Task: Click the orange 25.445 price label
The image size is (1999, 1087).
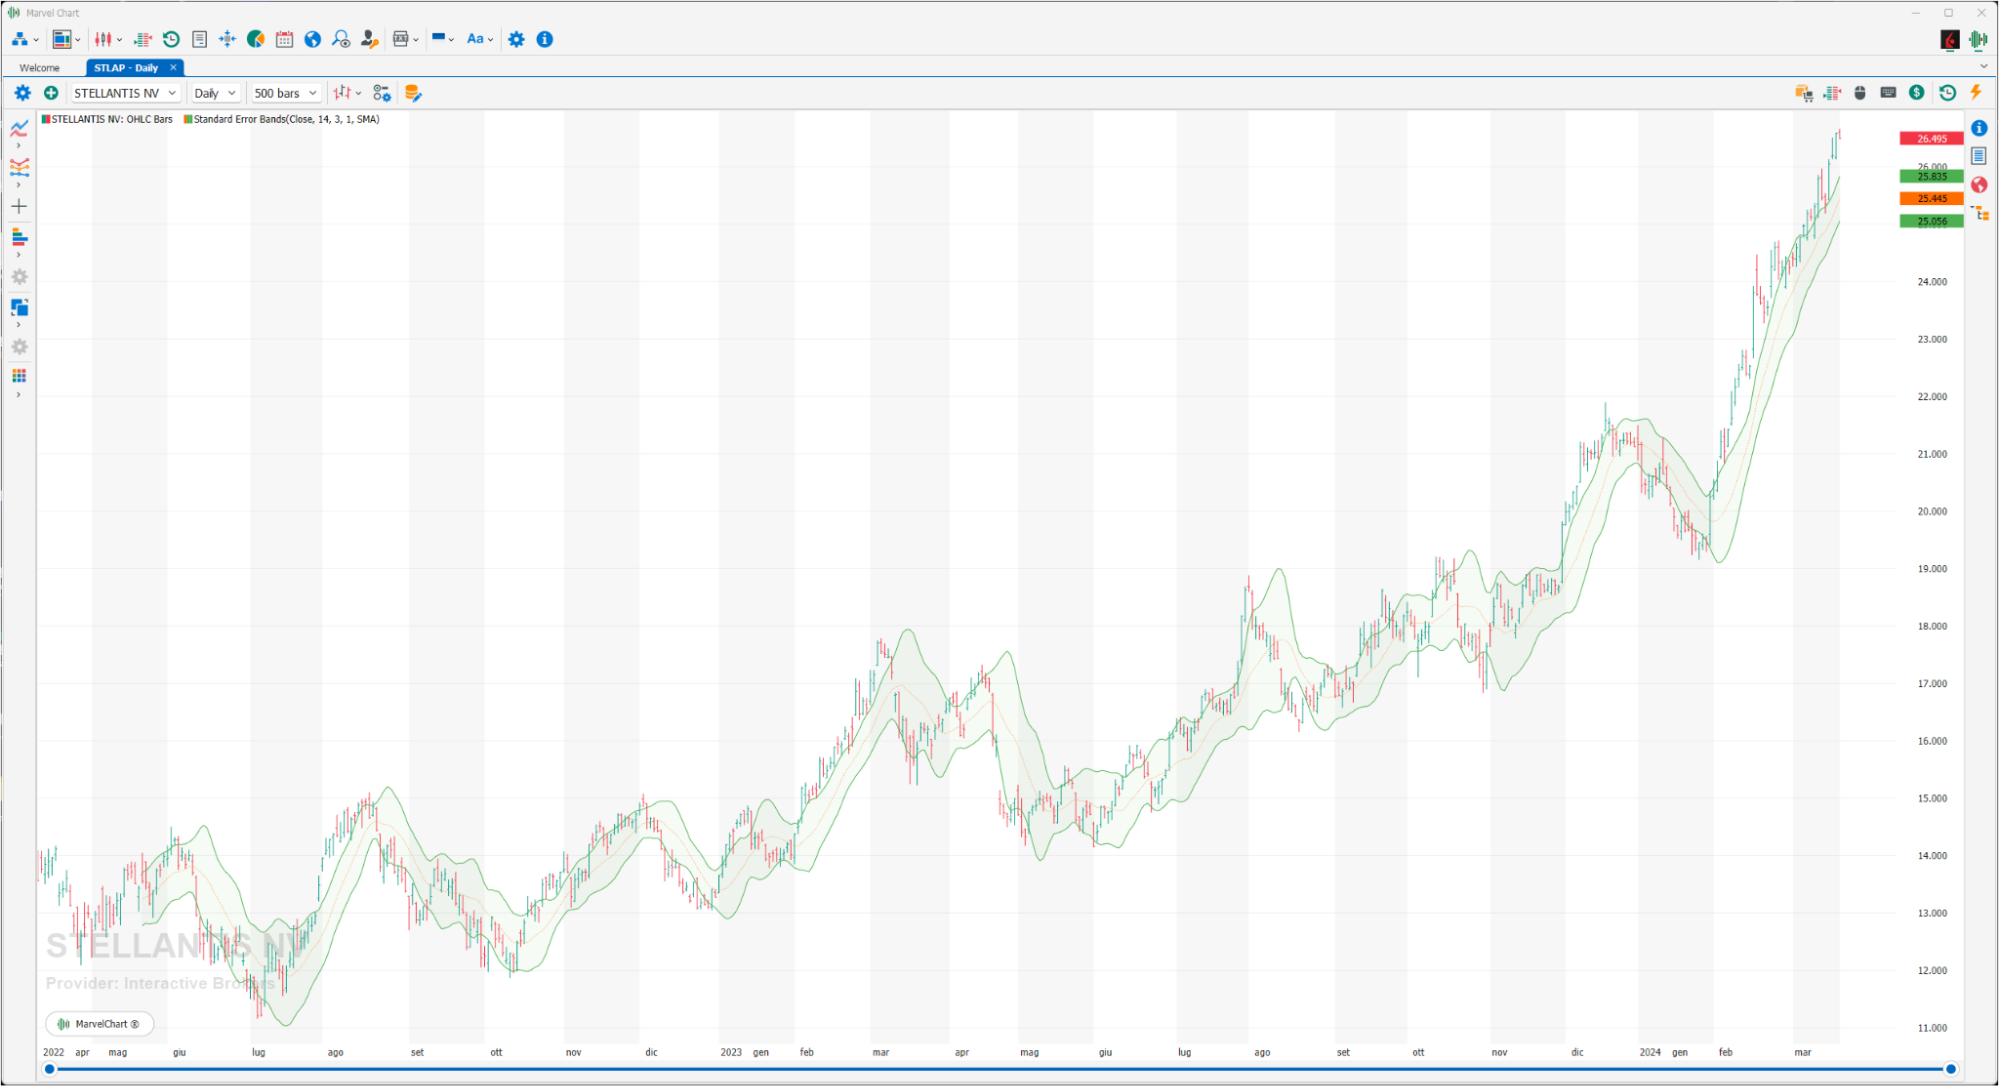Action: (x=1931, y=198)
